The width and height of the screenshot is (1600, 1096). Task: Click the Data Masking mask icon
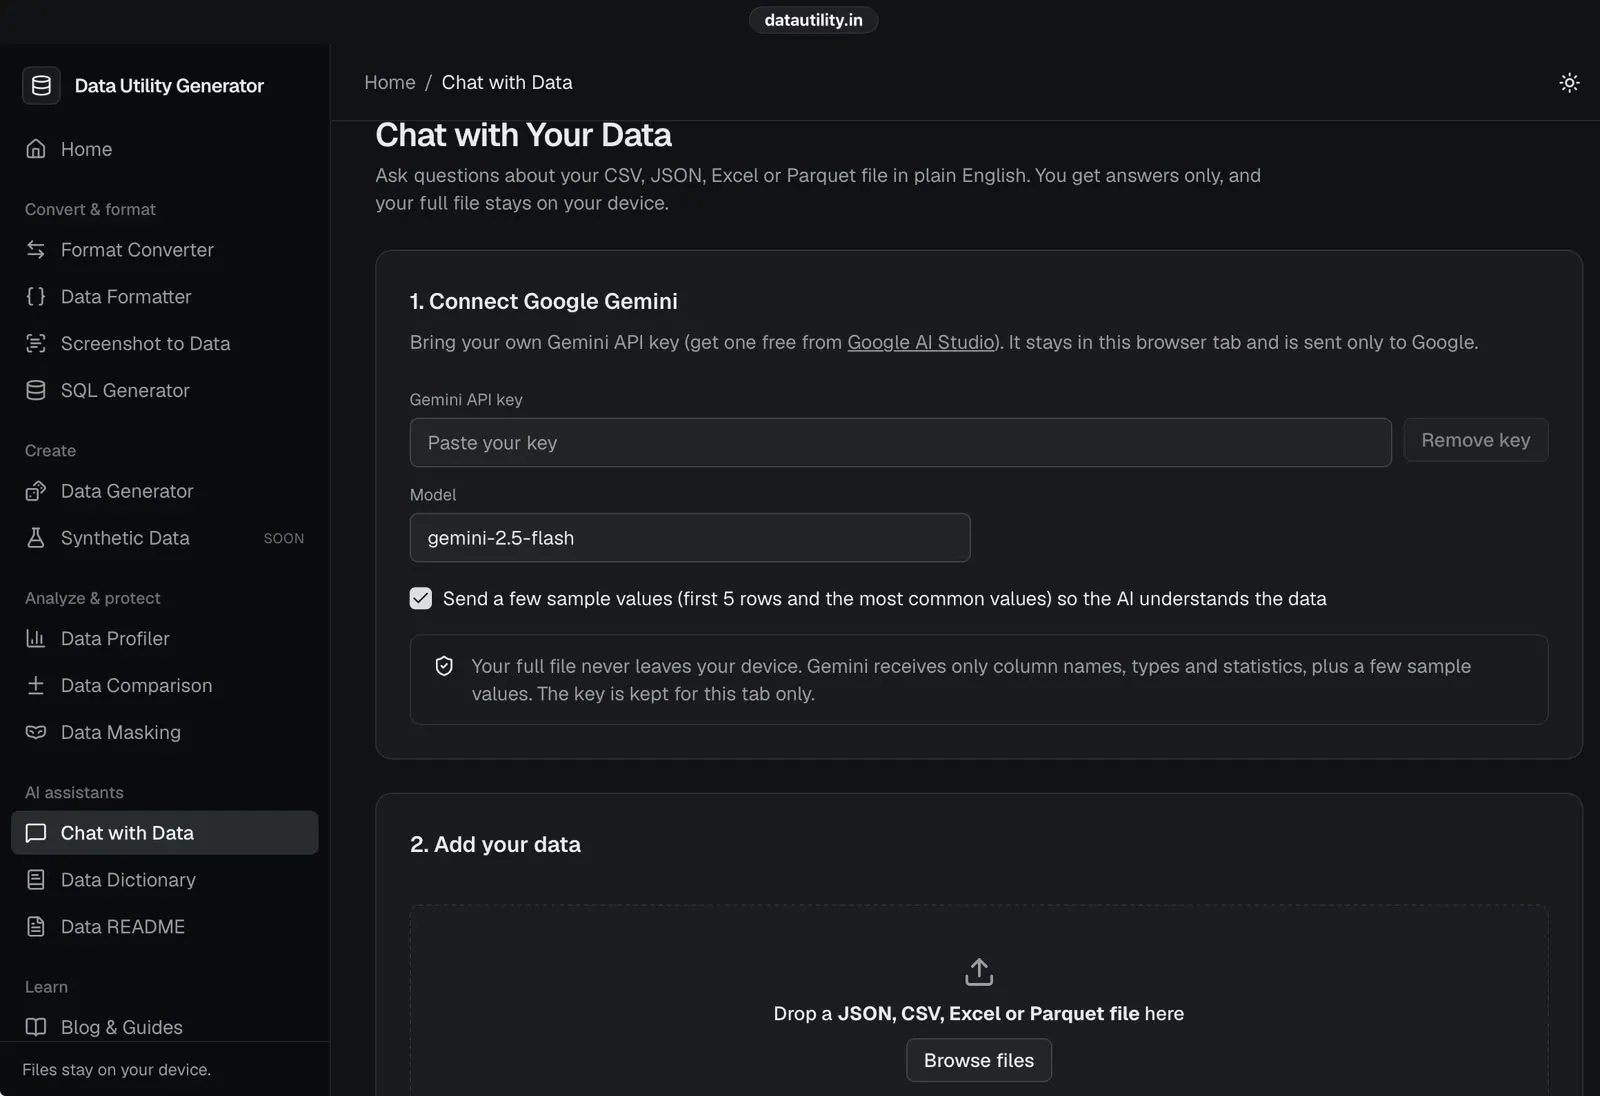[x=36, y=732]
